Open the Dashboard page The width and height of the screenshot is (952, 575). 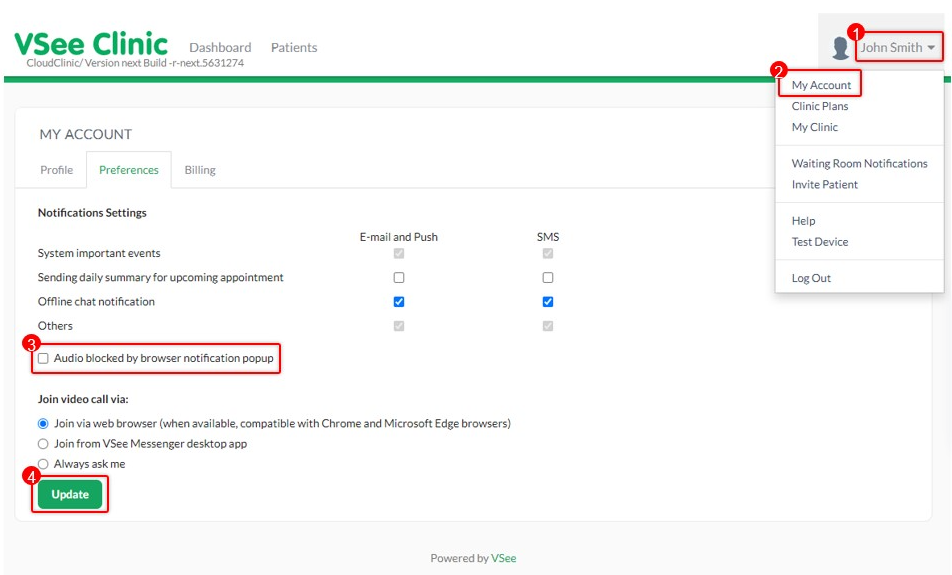tap(220, 47)
